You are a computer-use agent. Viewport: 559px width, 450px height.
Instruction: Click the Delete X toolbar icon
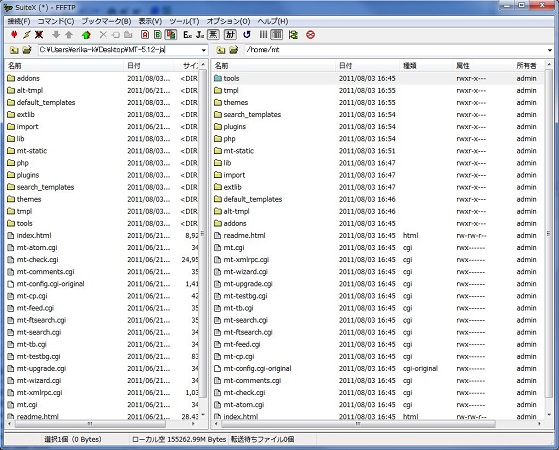coord(103,35)
